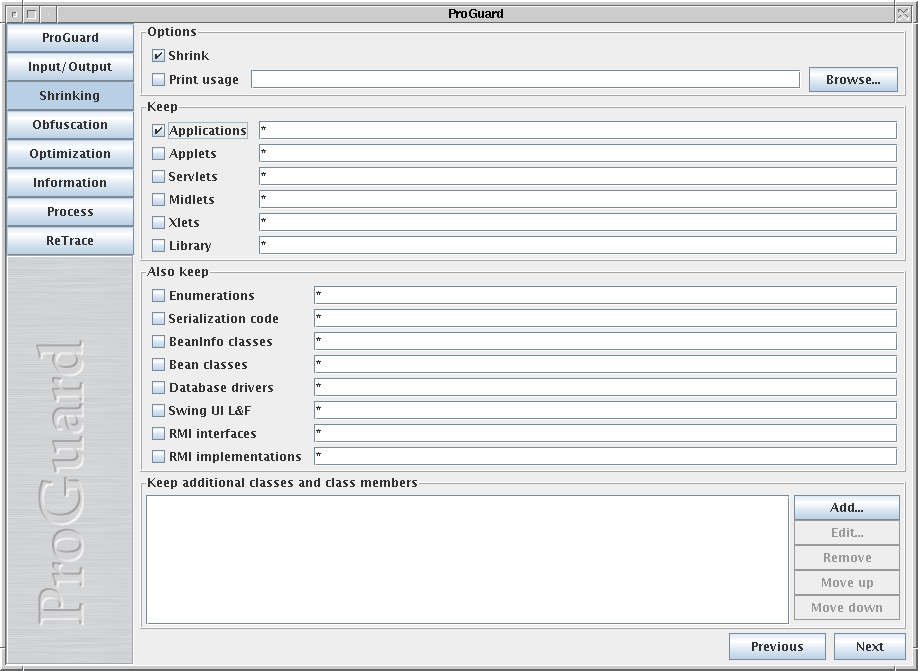Open the window menu icon in title bar
Image resolution: width=918 pixels, height=671 pixels.
click(13, 14)
